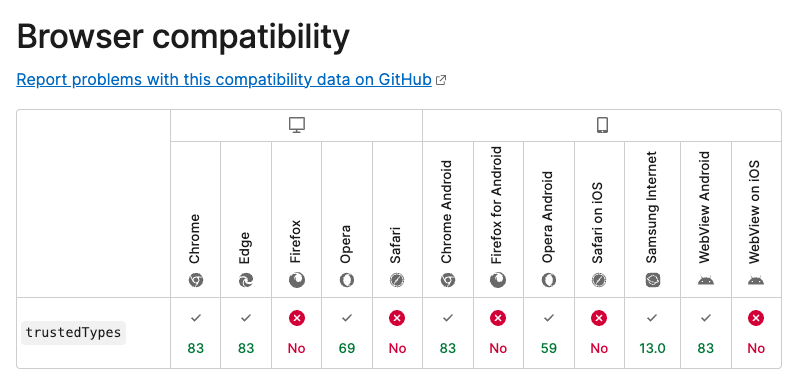Click the external link icon beside GitHub
799x383 pixels.
coord(441,80)
